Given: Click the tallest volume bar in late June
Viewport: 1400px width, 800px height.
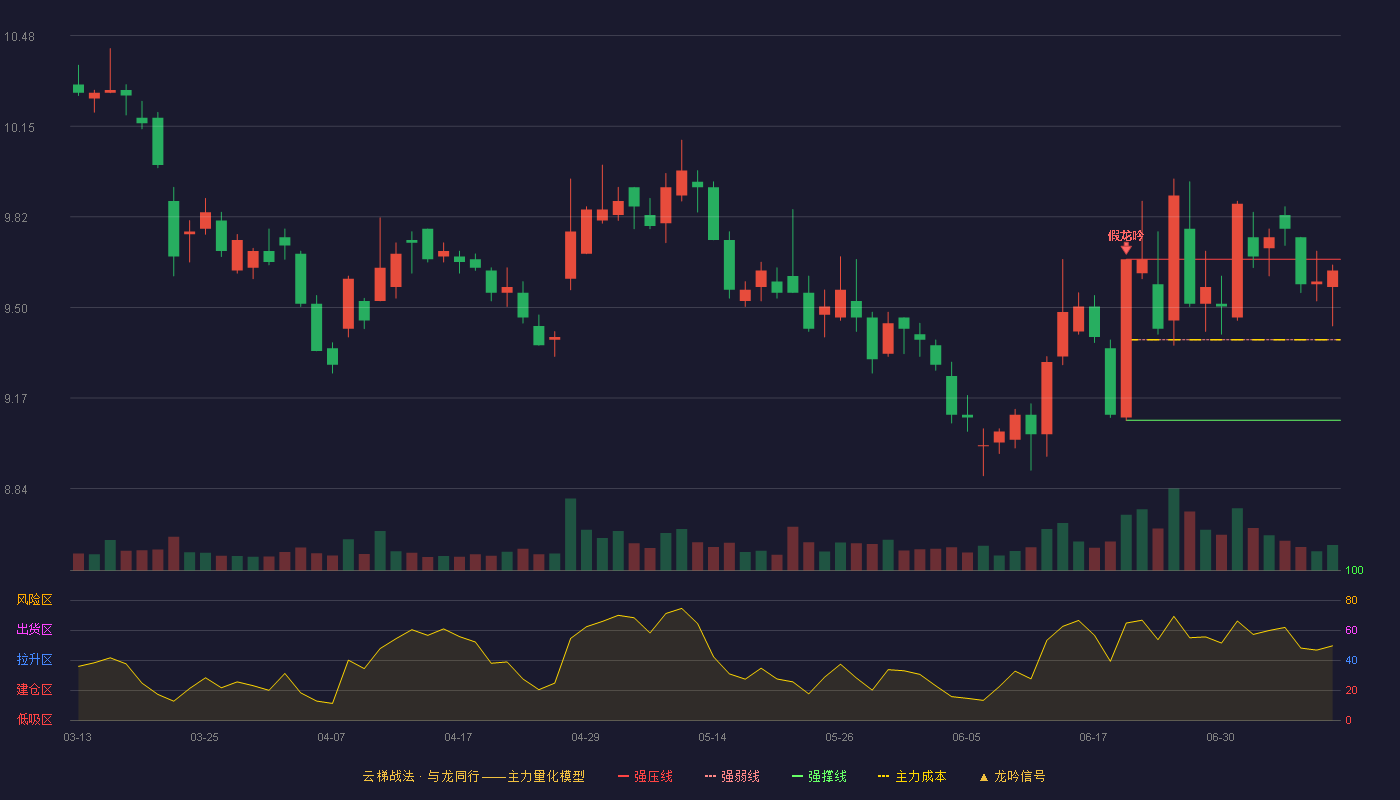Looking at the screenshot, I should click(1174, 529).
